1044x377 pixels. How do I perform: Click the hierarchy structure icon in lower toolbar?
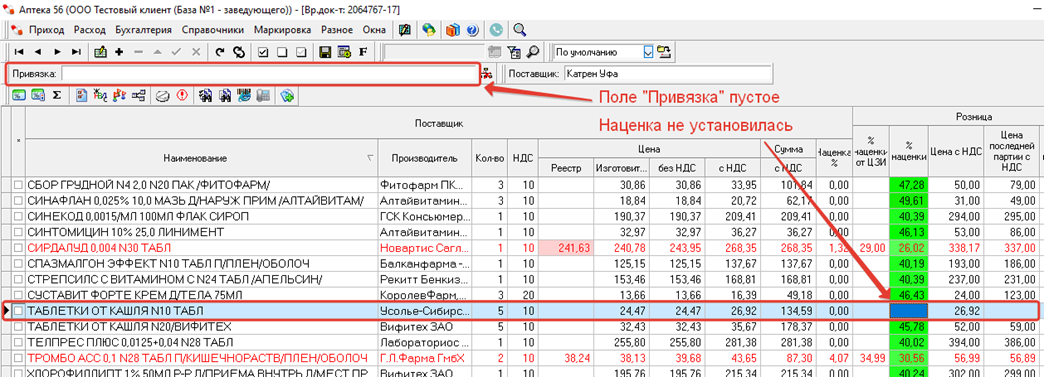tap(139, 96)
